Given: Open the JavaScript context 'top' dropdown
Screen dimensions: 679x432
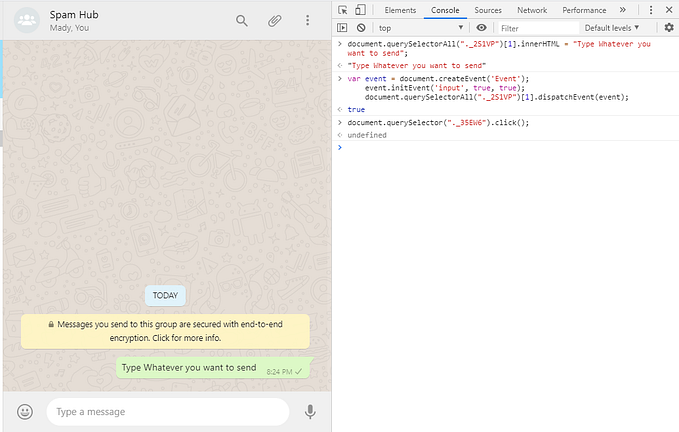Looking at the screenshot, I should tap(421, 28).
